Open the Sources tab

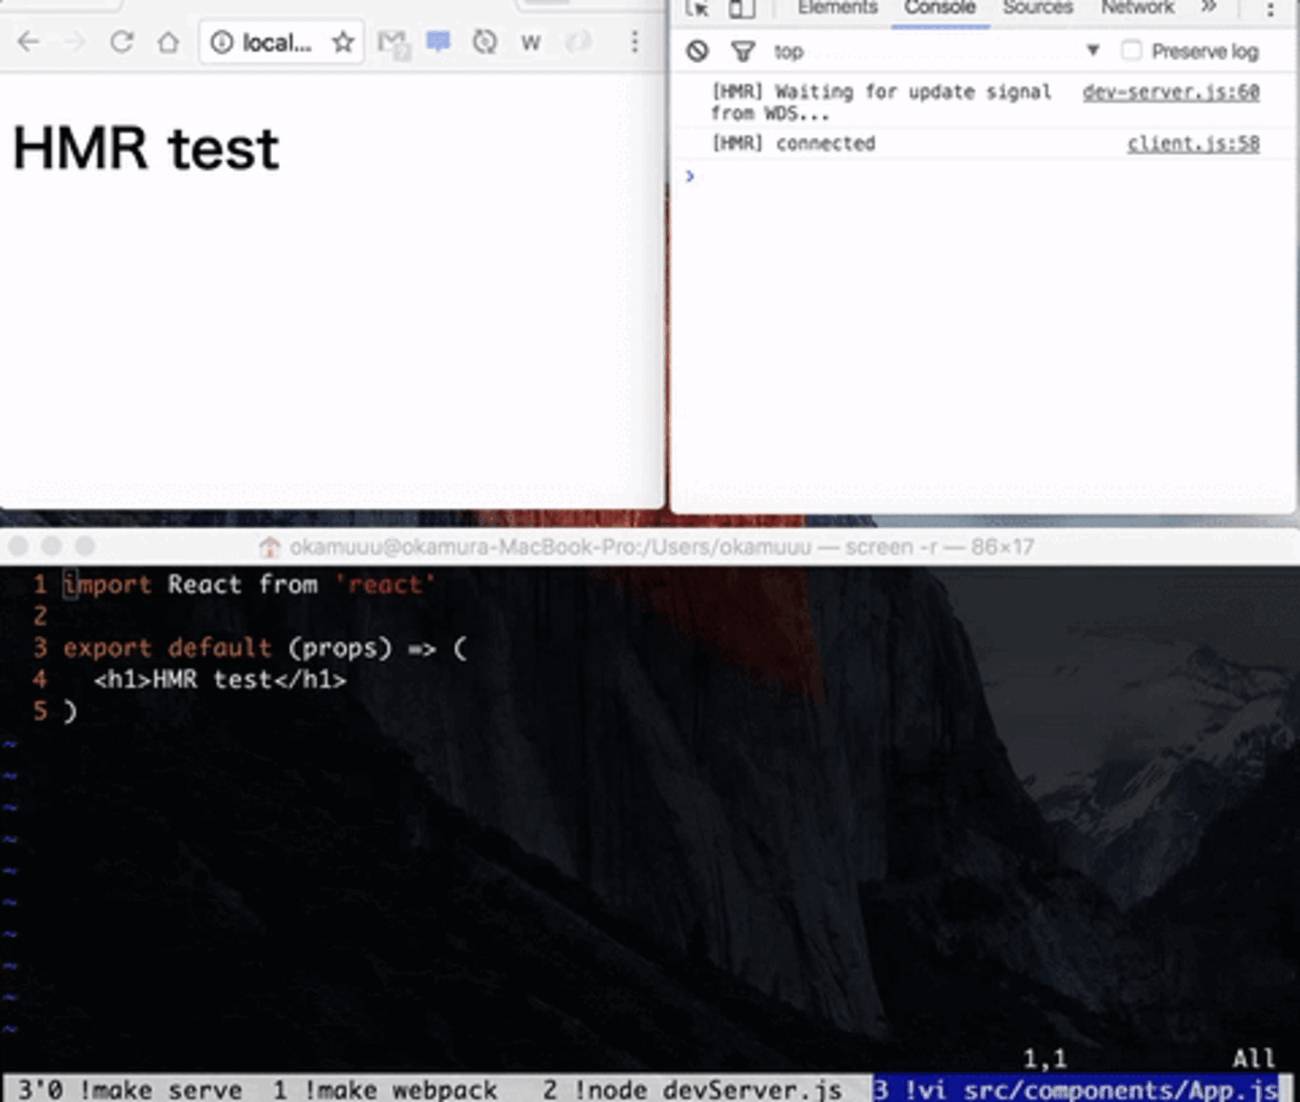[1038, 8]
